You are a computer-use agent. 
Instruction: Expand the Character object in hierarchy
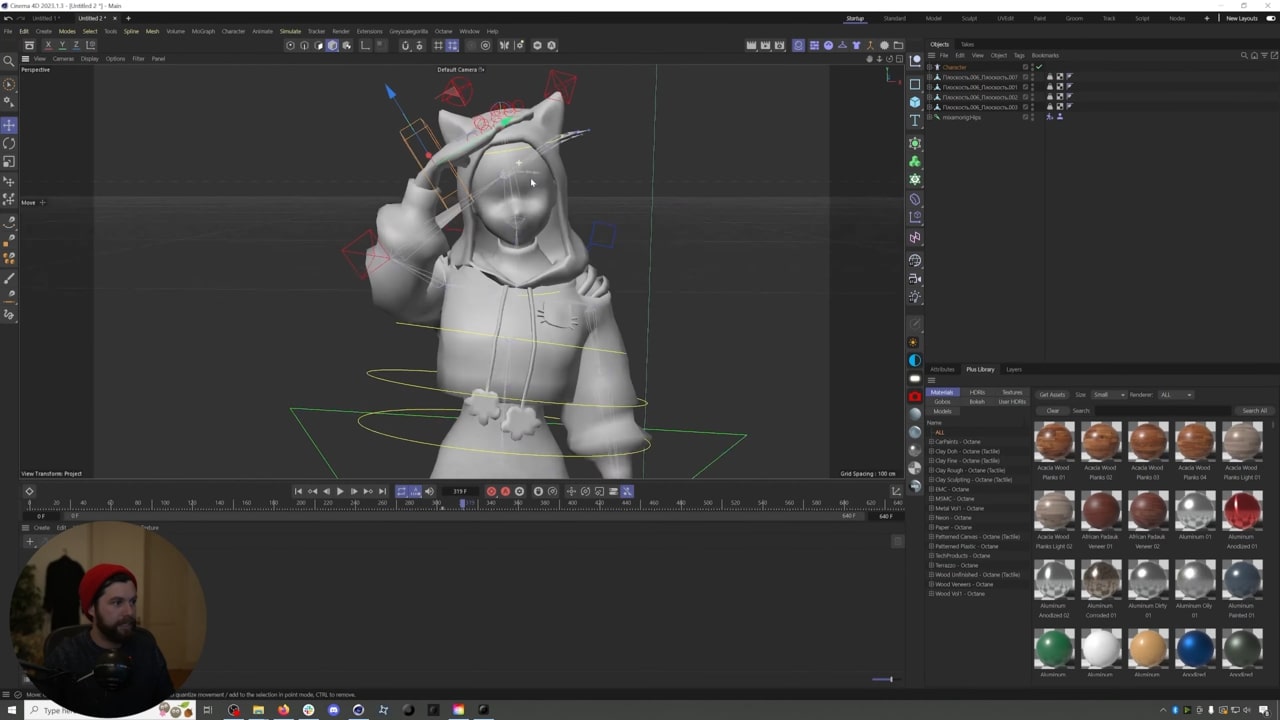tap(930, 67)
